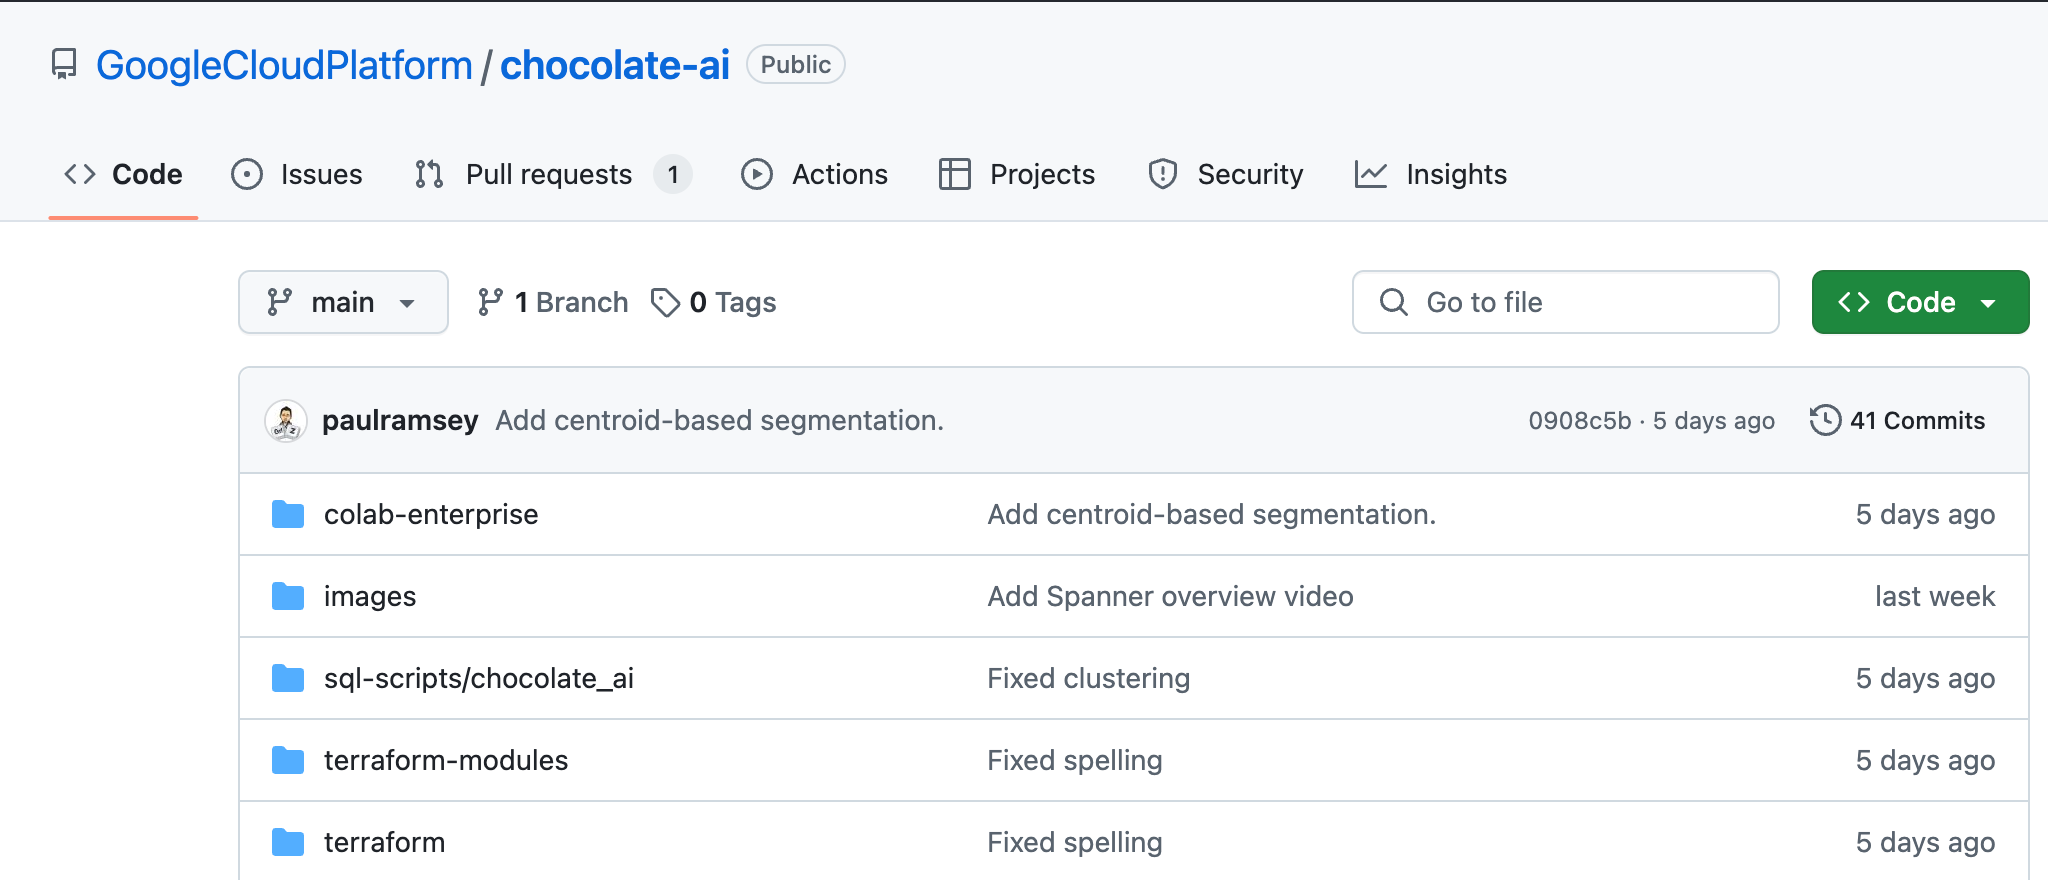The image size is (2048, 880).
Task: Open the sql-scripts/chocolate_ai folder
Action: pos(479,678)
